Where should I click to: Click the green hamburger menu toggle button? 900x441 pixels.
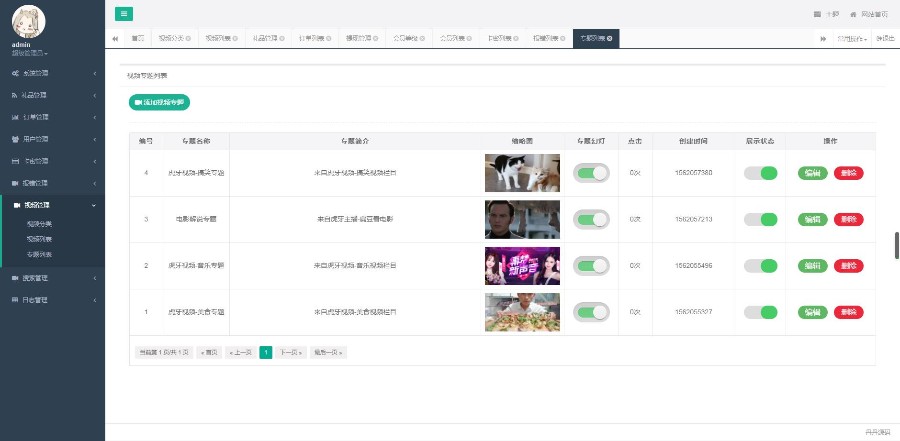(x=124, y=14)
